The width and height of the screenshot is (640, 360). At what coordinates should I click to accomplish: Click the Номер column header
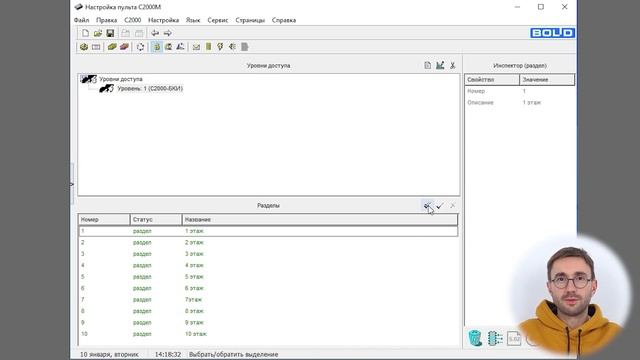[x=104, y=220]
